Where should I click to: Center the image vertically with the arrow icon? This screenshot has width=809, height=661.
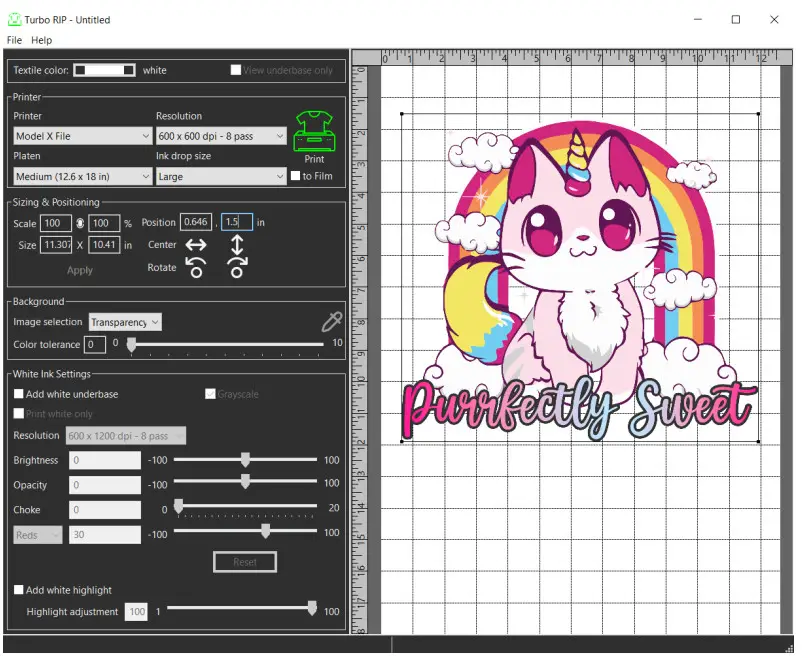pos(237,245)
